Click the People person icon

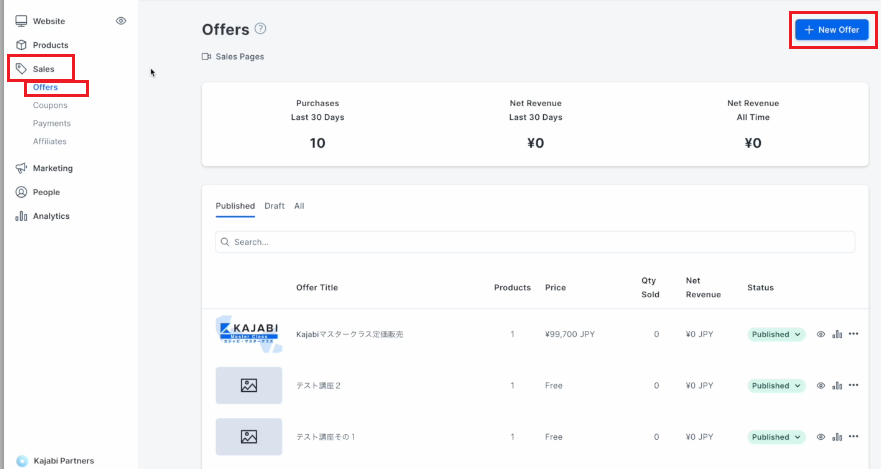21,192
